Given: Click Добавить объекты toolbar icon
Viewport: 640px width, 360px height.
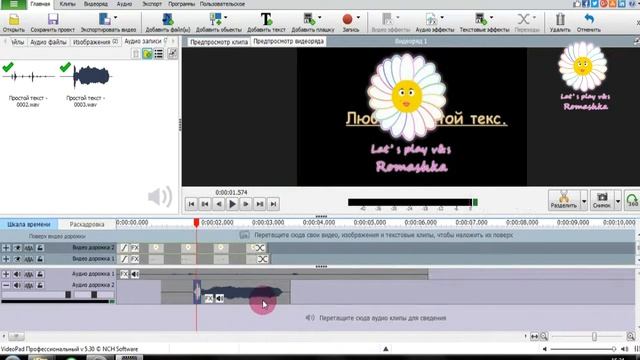Looking at the screenshot, I should (x=215, y=19).
